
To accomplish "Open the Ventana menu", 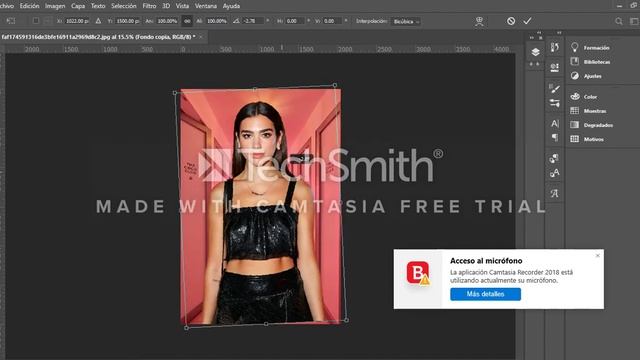I will [206, 6].
